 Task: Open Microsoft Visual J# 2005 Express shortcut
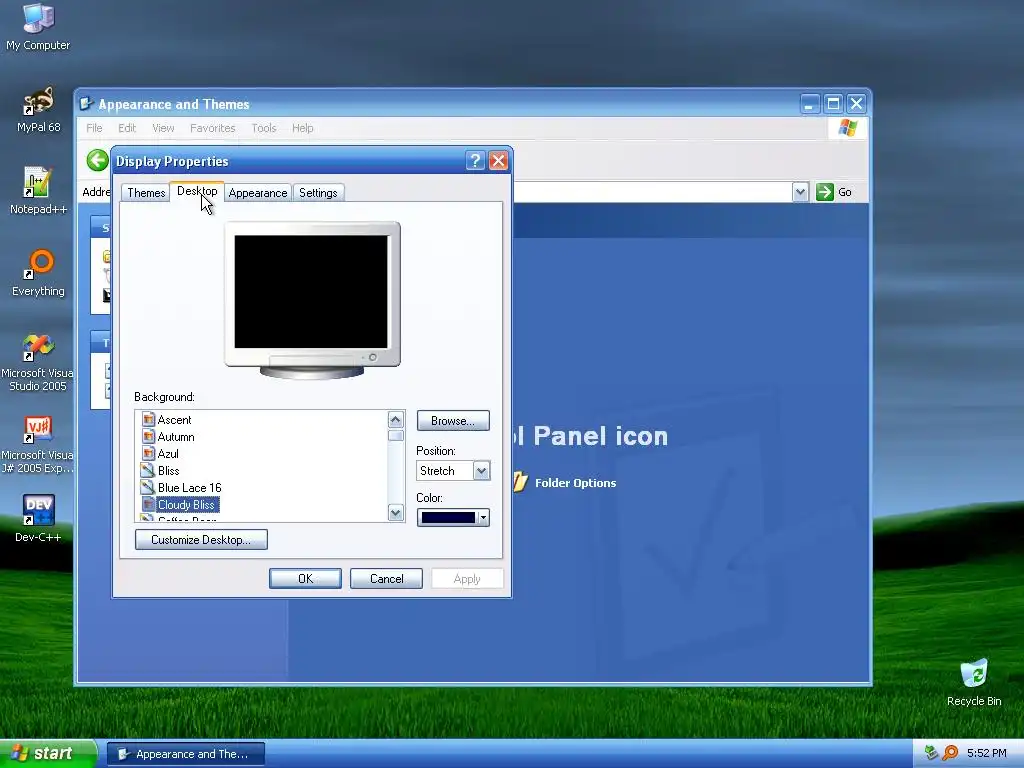(x=37, y=445)
